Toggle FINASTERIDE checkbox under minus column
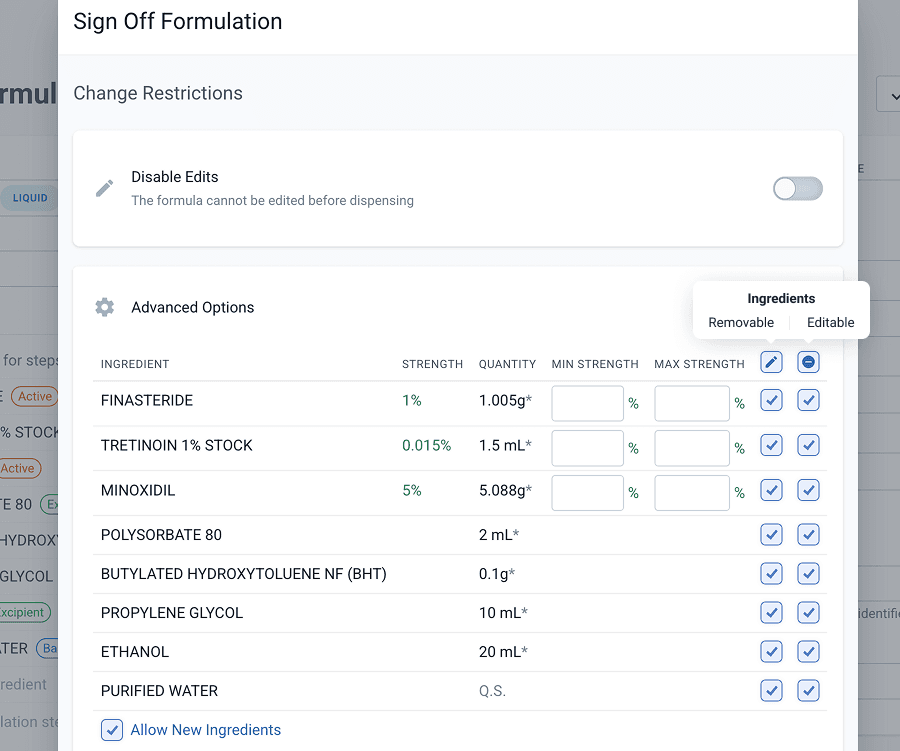This screenshot has width=900, height=751. [x=808, y=400]
